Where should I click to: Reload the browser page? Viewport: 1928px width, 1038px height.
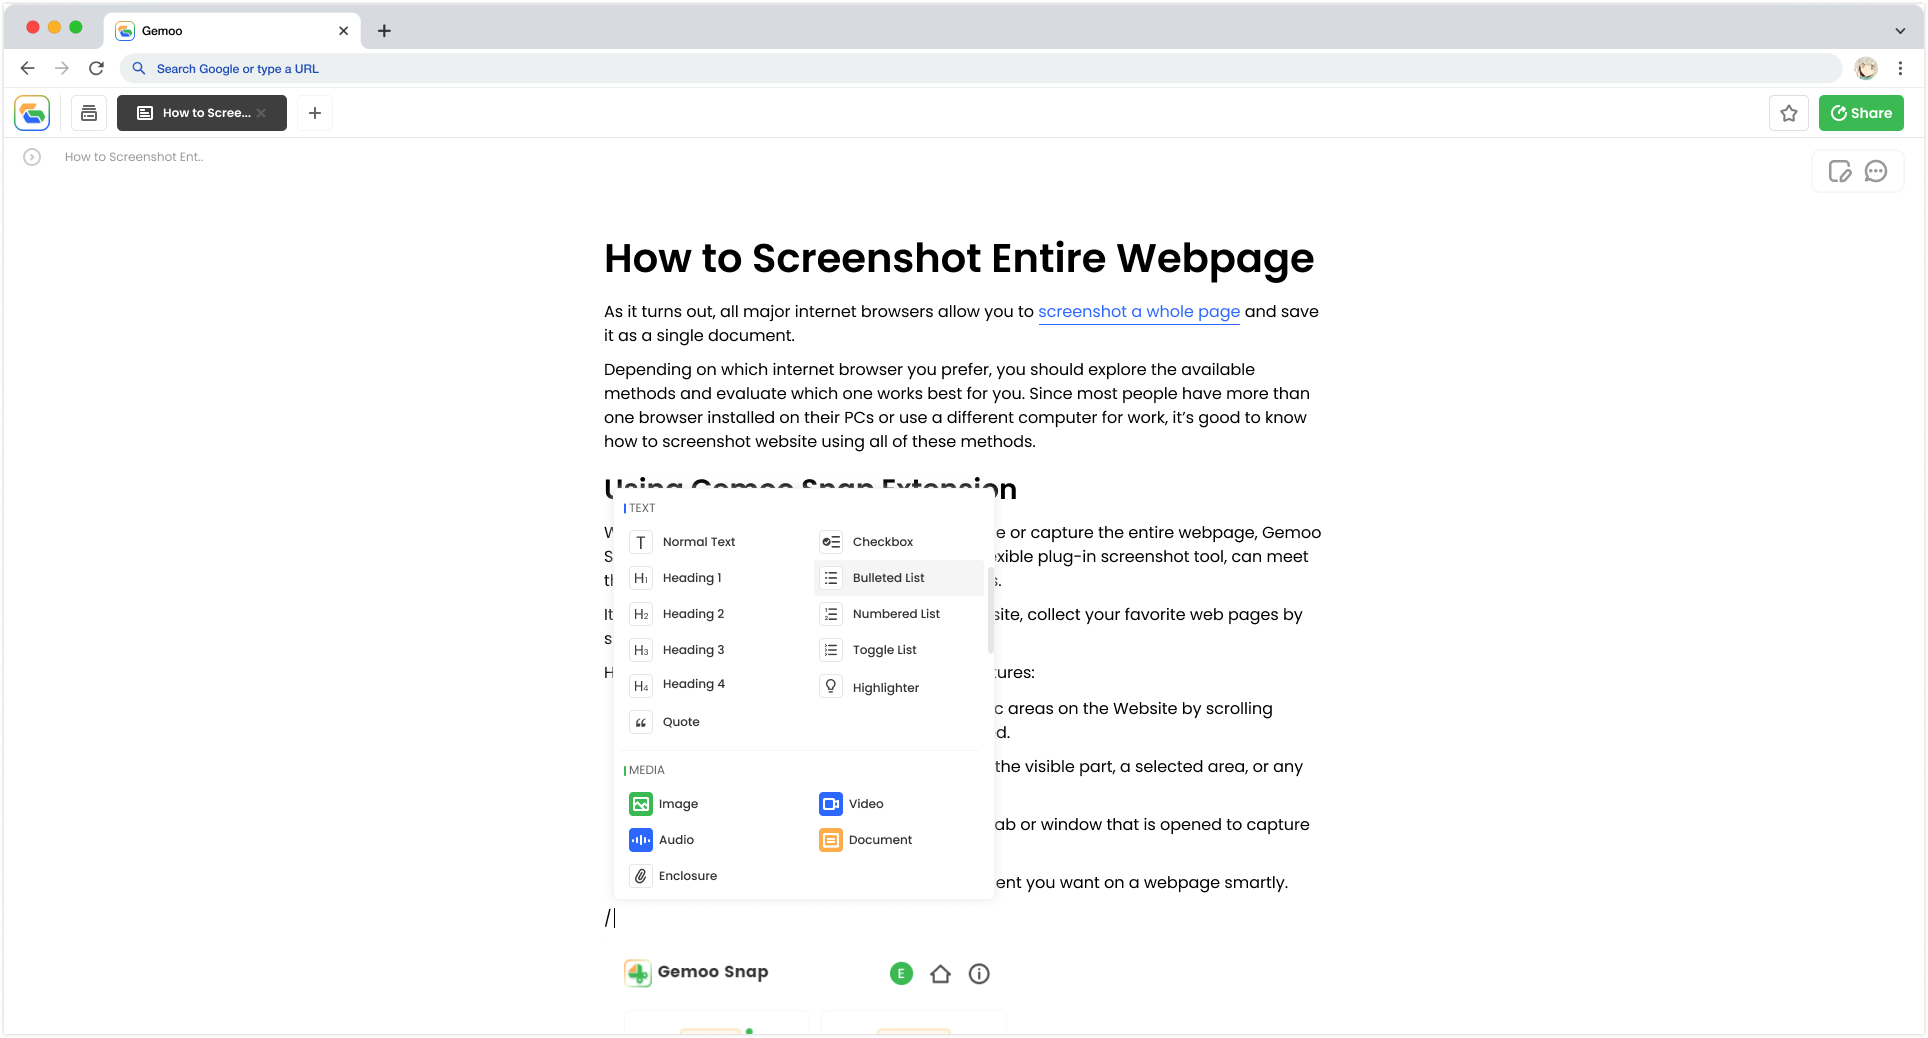pyautogui.click(x=96, y=68)
